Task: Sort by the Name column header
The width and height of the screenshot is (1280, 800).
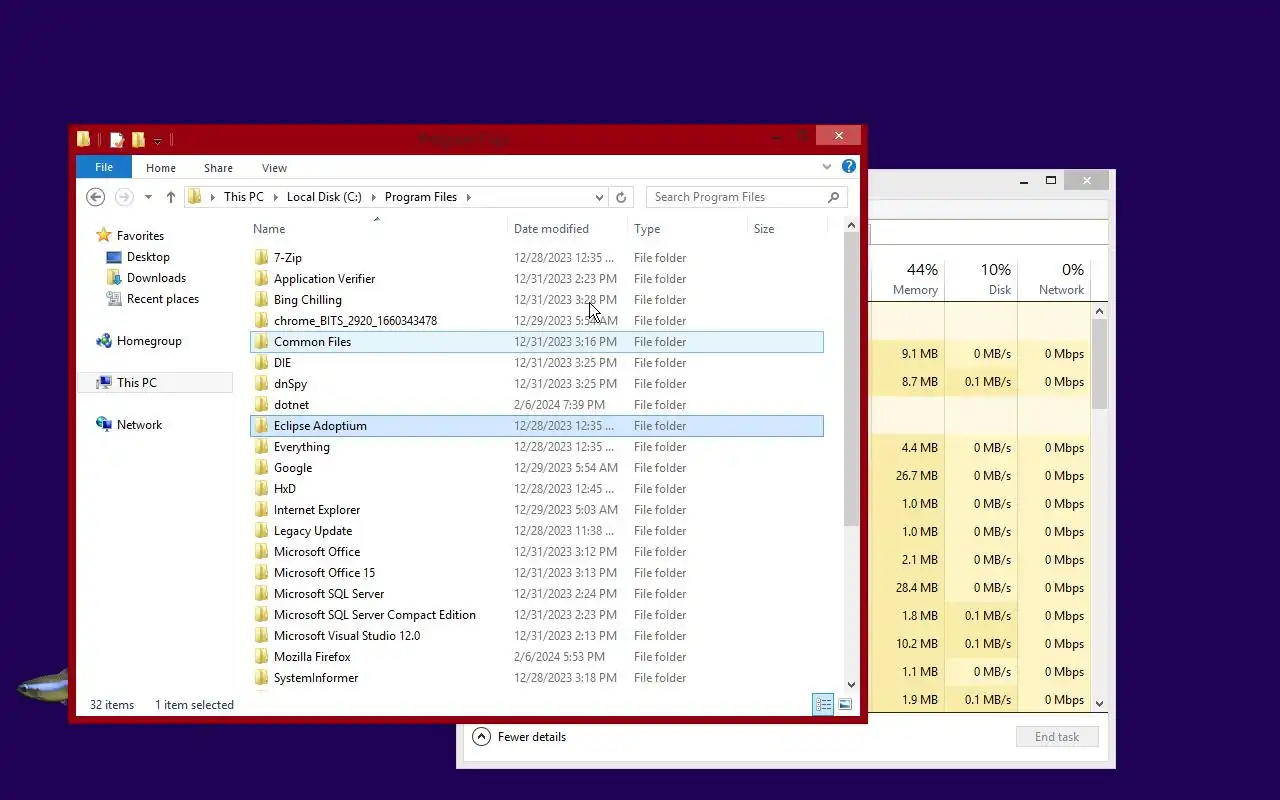Action: point(269,229)
